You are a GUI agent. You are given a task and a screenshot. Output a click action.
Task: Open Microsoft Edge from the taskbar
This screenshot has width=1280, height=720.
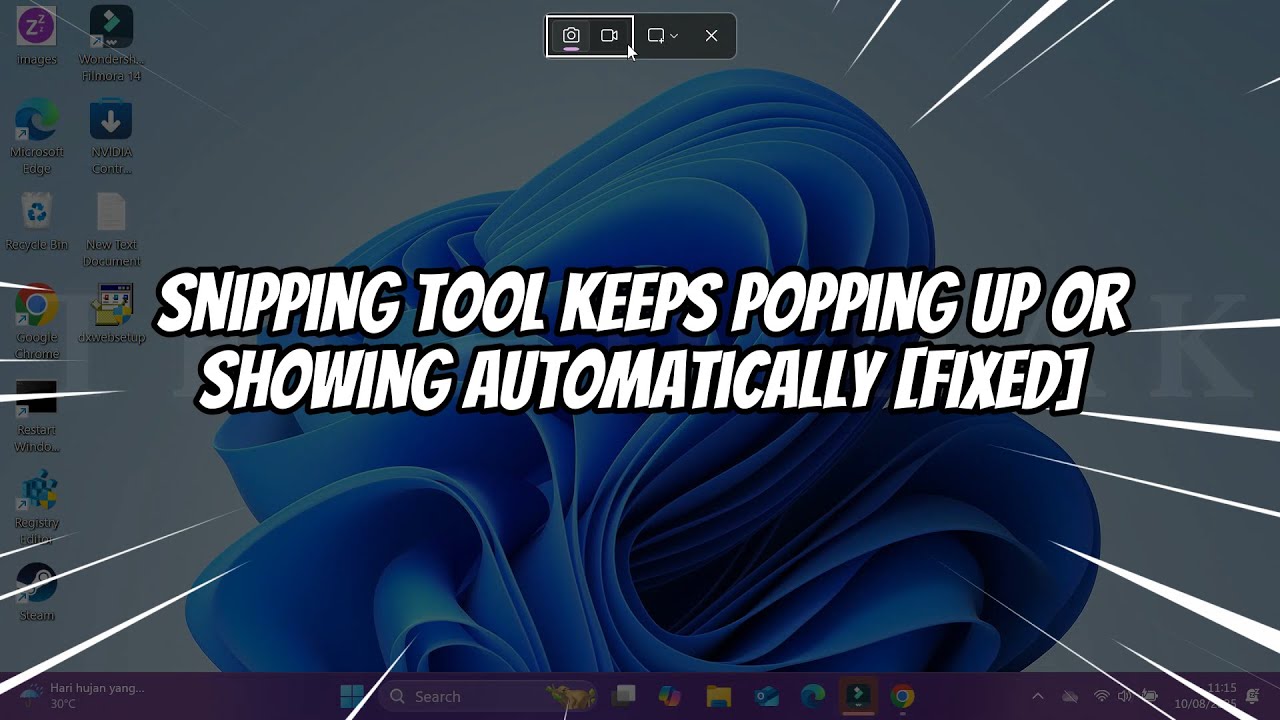point(812,696)
